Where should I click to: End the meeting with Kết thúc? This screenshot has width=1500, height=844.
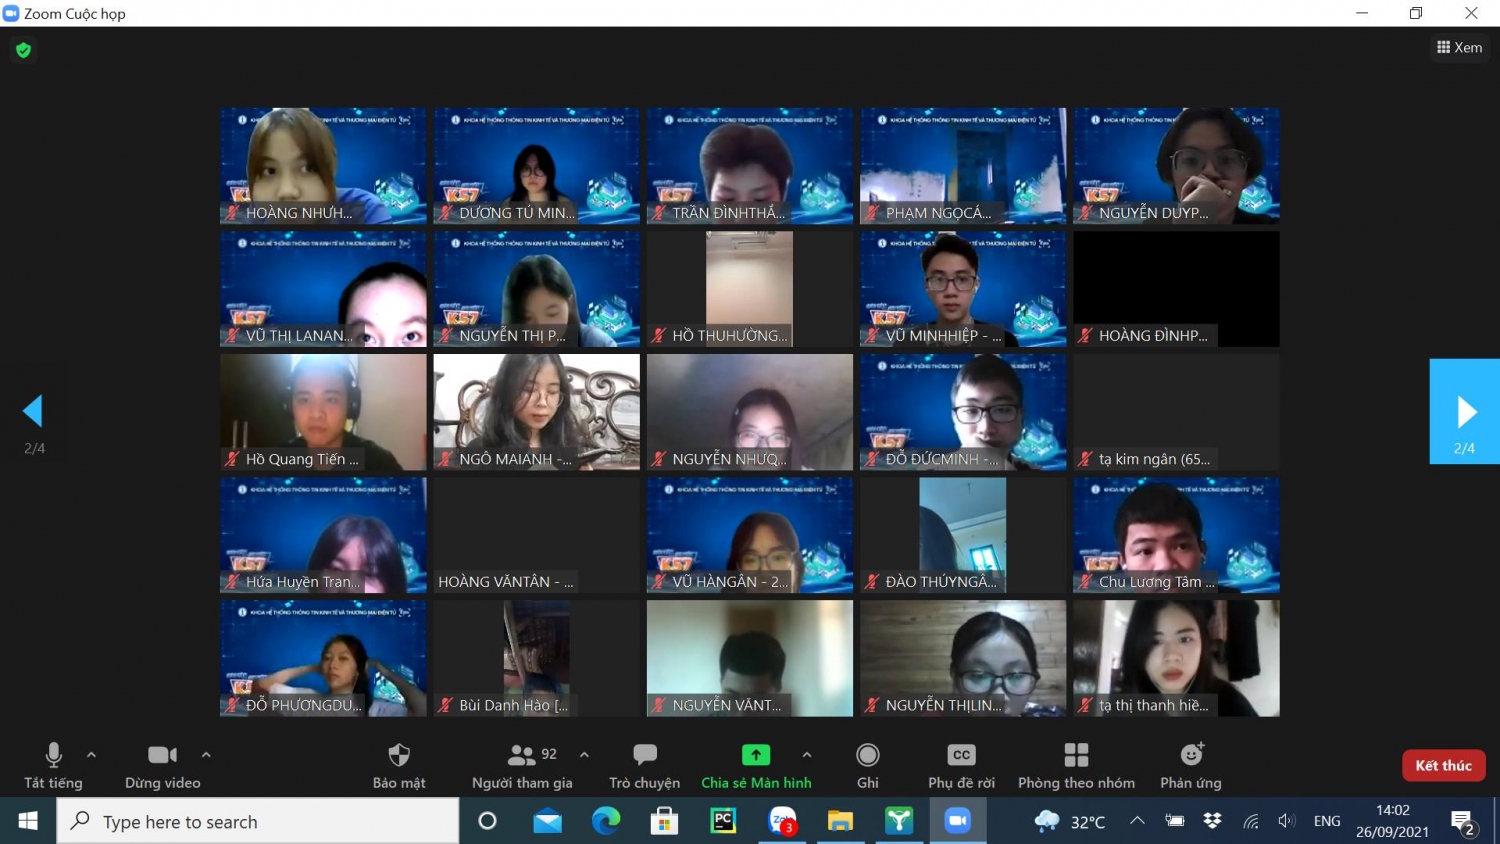click(1443, 765)
